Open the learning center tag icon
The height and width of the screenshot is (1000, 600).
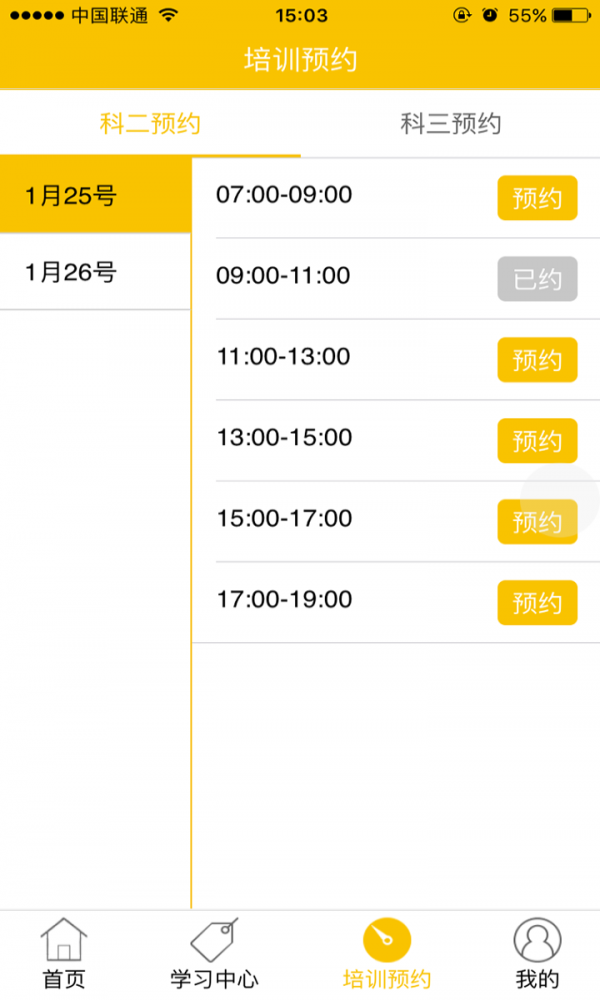click(214, 940)
